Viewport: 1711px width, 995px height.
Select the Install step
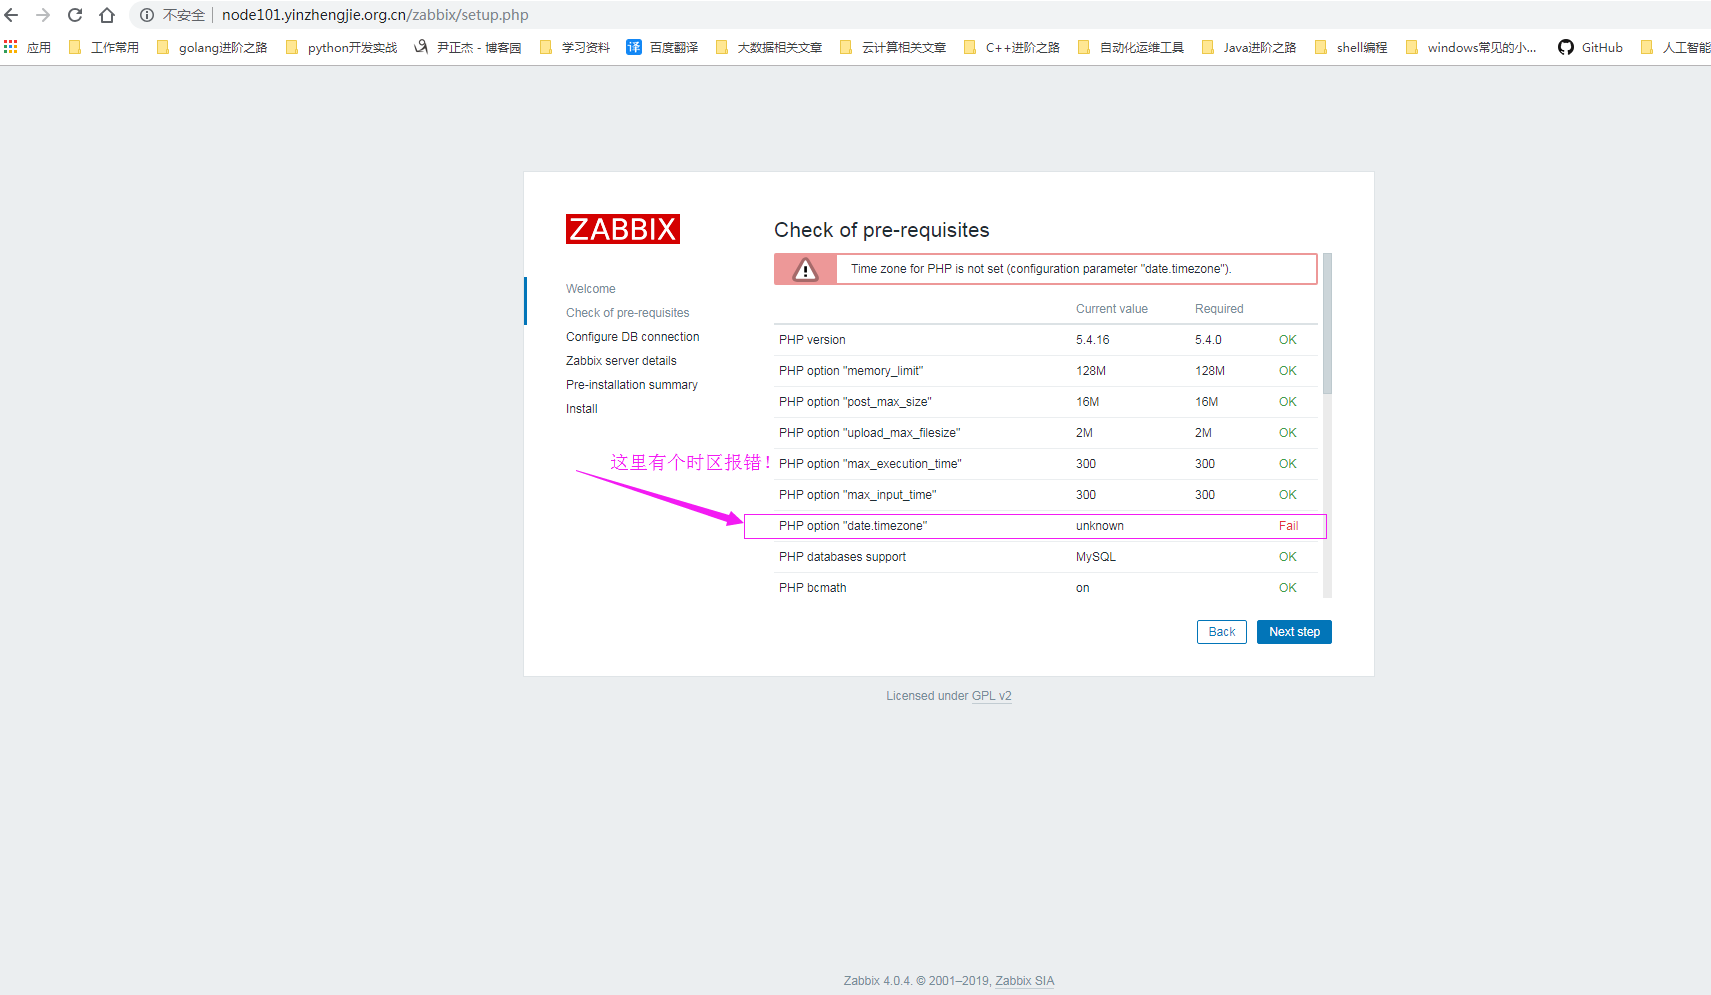tap(582, 409)
